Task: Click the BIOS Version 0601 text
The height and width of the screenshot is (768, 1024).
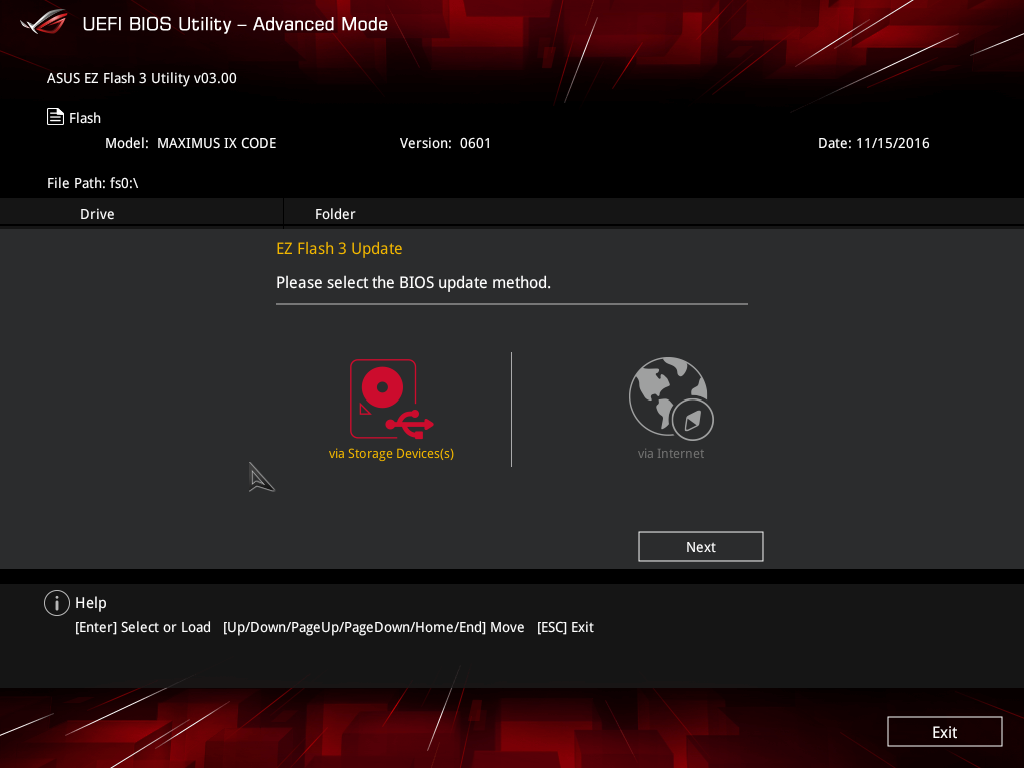Action: tap(445, 143)
